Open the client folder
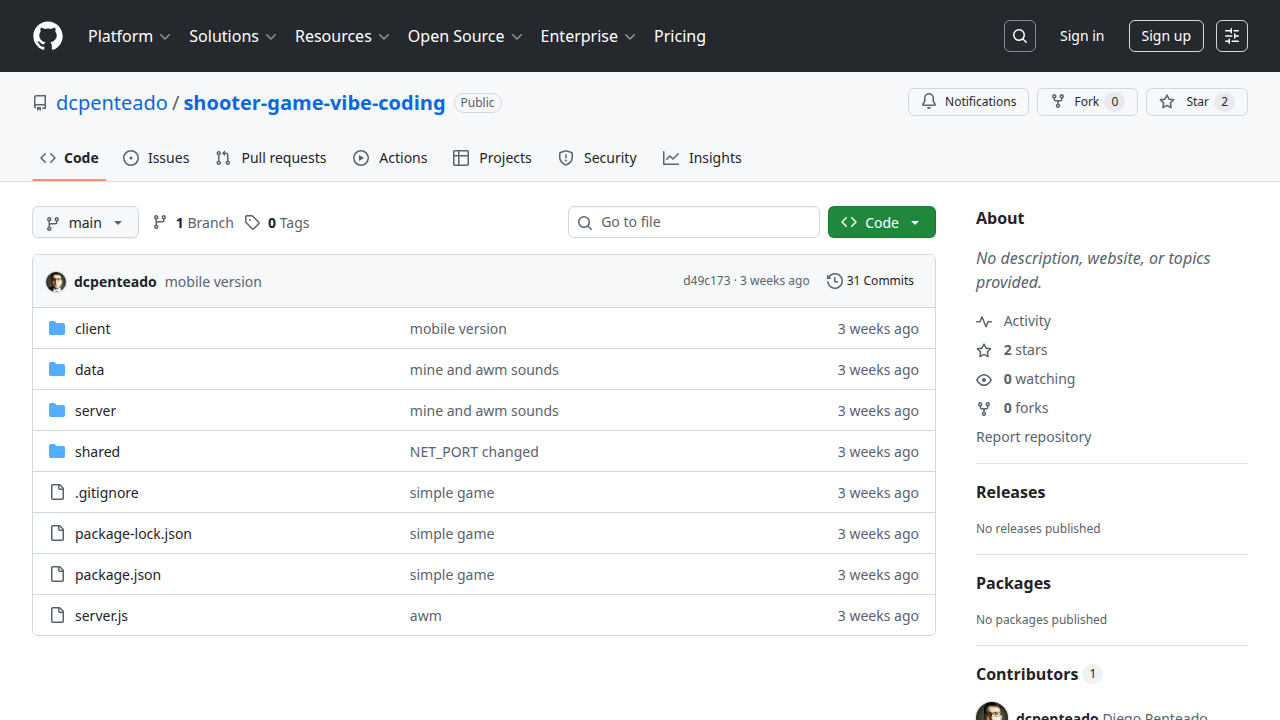 [93, 329]
